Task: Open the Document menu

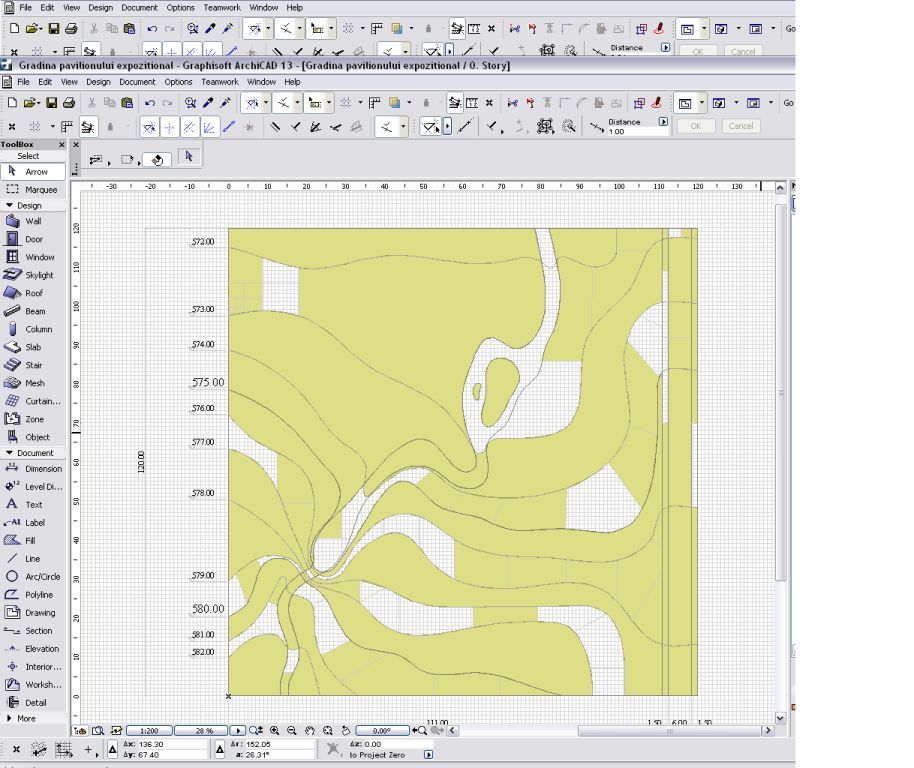Action: [137, 82]
